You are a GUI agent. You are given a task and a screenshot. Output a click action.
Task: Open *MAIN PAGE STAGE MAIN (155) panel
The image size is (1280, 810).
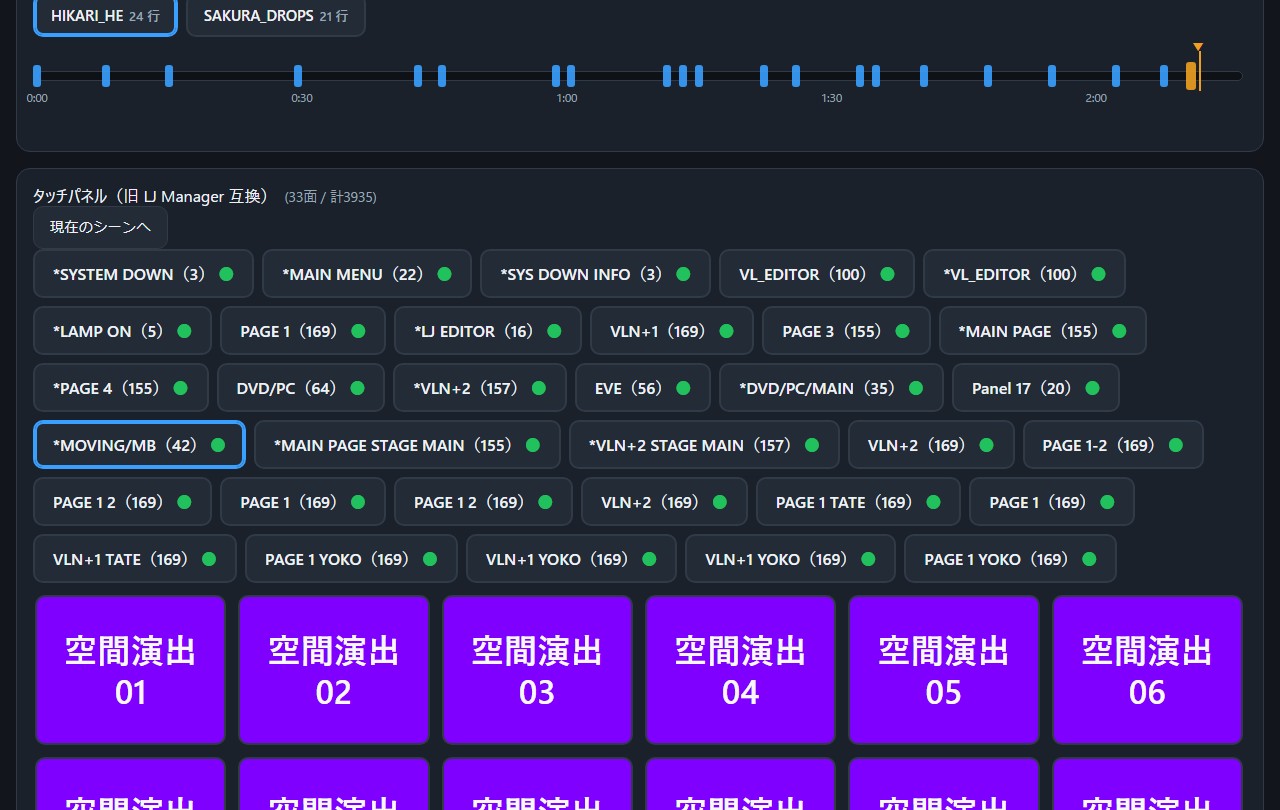[x=407, y=445]
